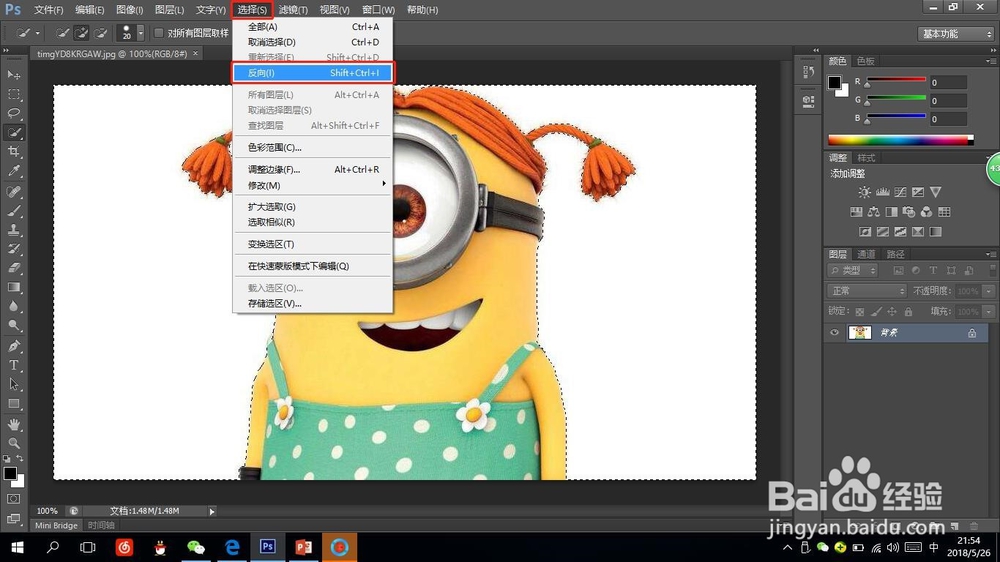Select the Crop tool

13,152
